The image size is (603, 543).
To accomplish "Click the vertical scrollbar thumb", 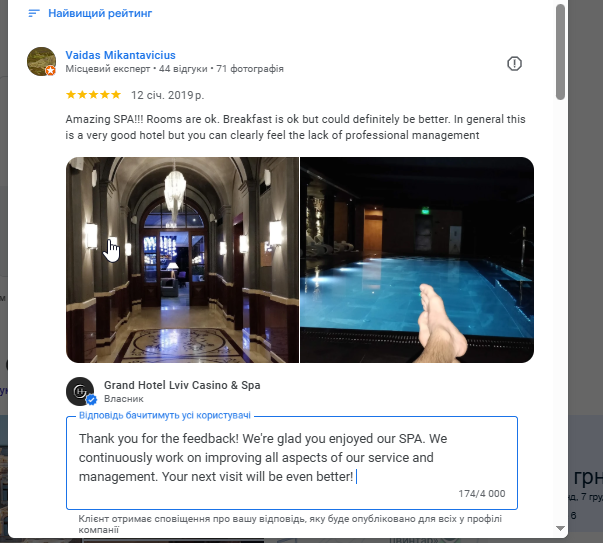I will click(560, 52).
